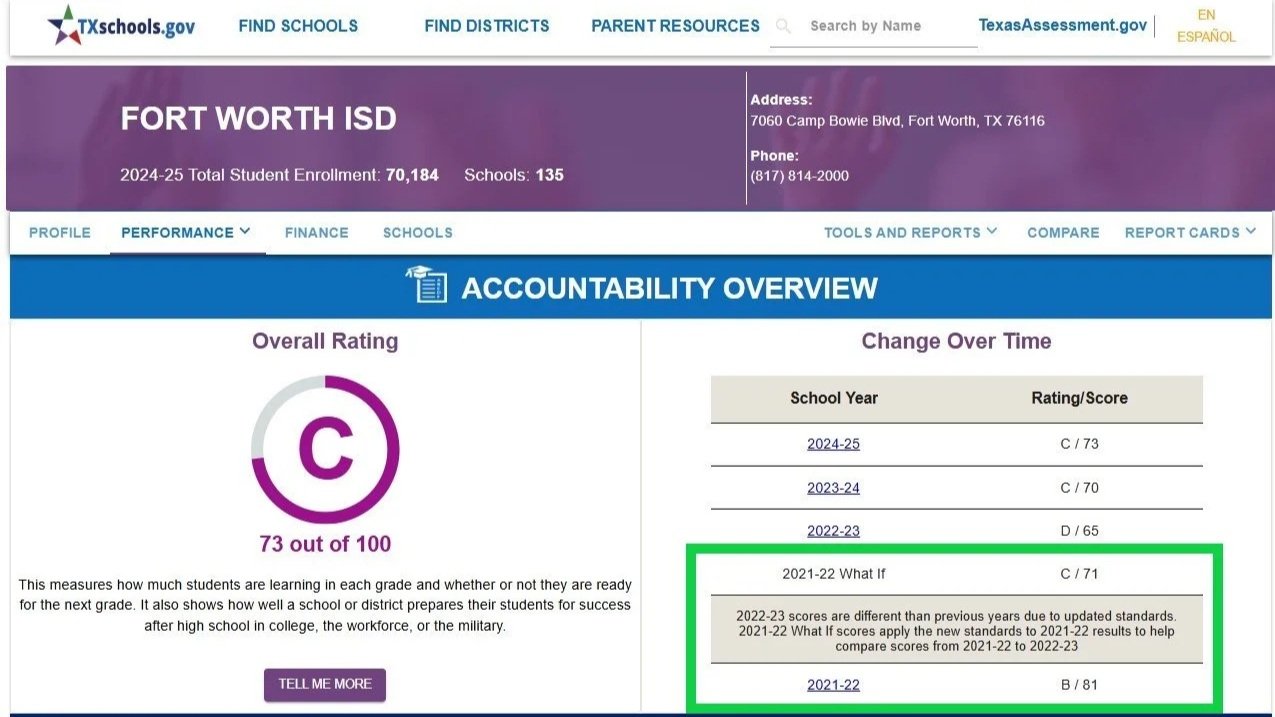Open the 2022-23 school year link
The image size is (1275, 717).
click(834, 531)
